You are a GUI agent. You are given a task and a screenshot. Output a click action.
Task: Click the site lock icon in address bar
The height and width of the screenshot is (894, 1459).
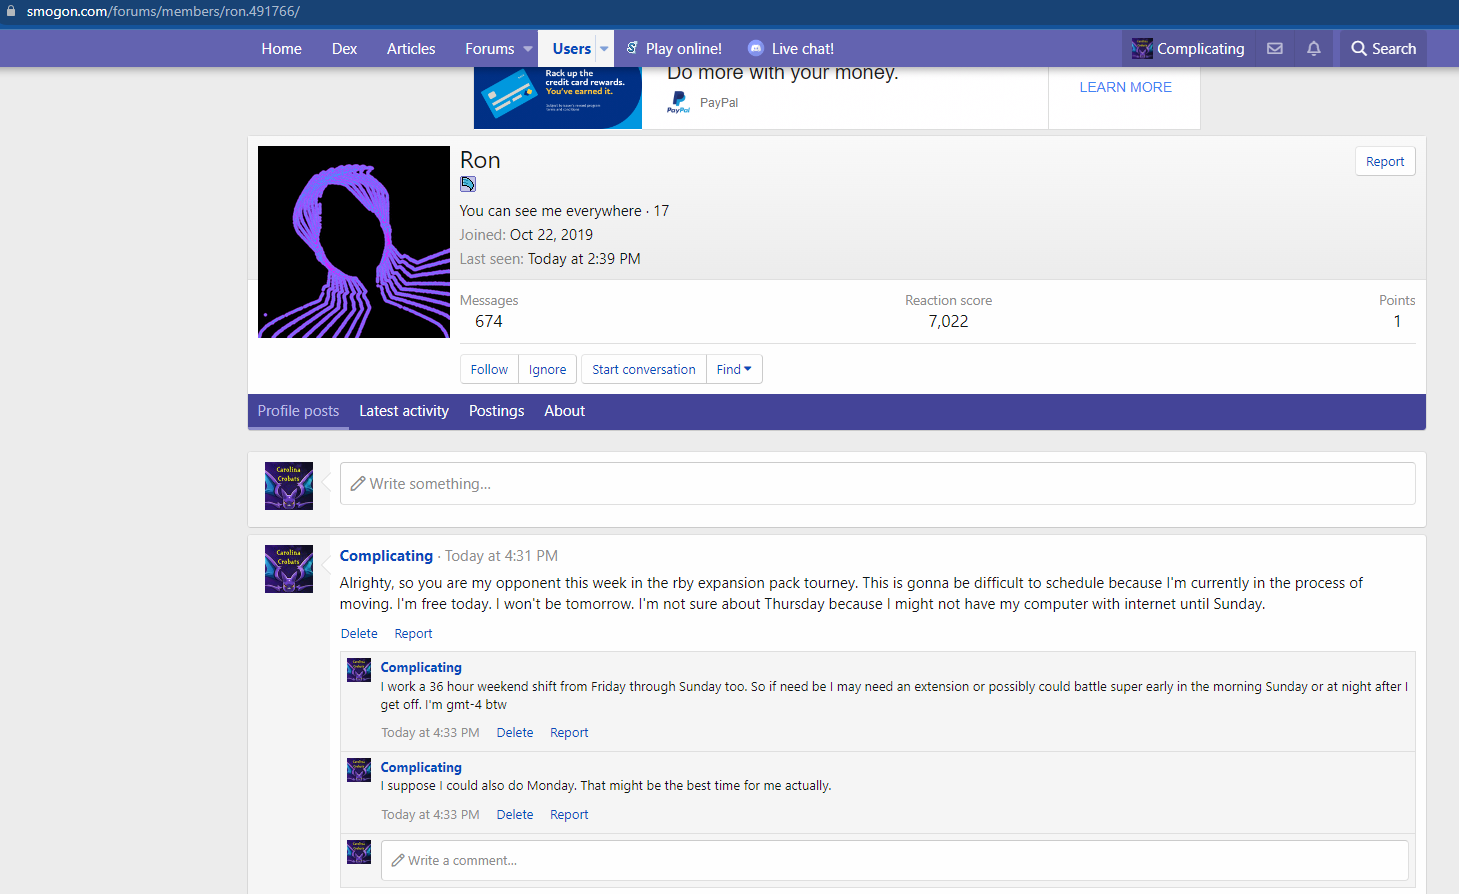pyautogui.click(x=11, y=11)
